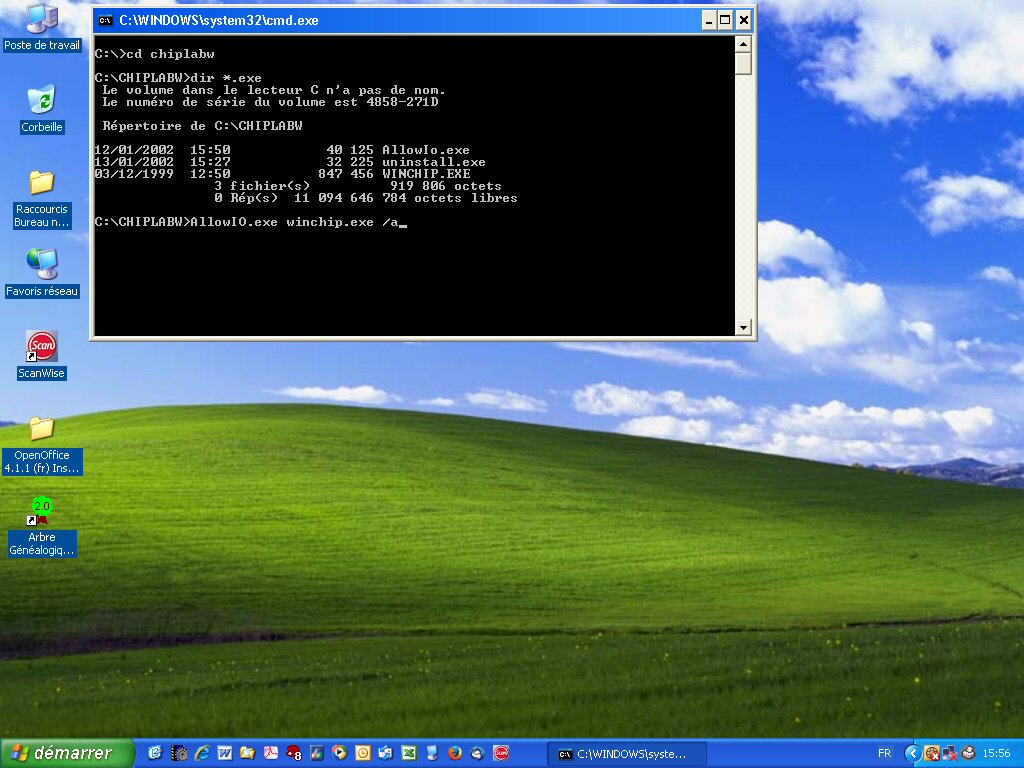
Task: Maximize the cmd.exe window
Action: [725, 20]
